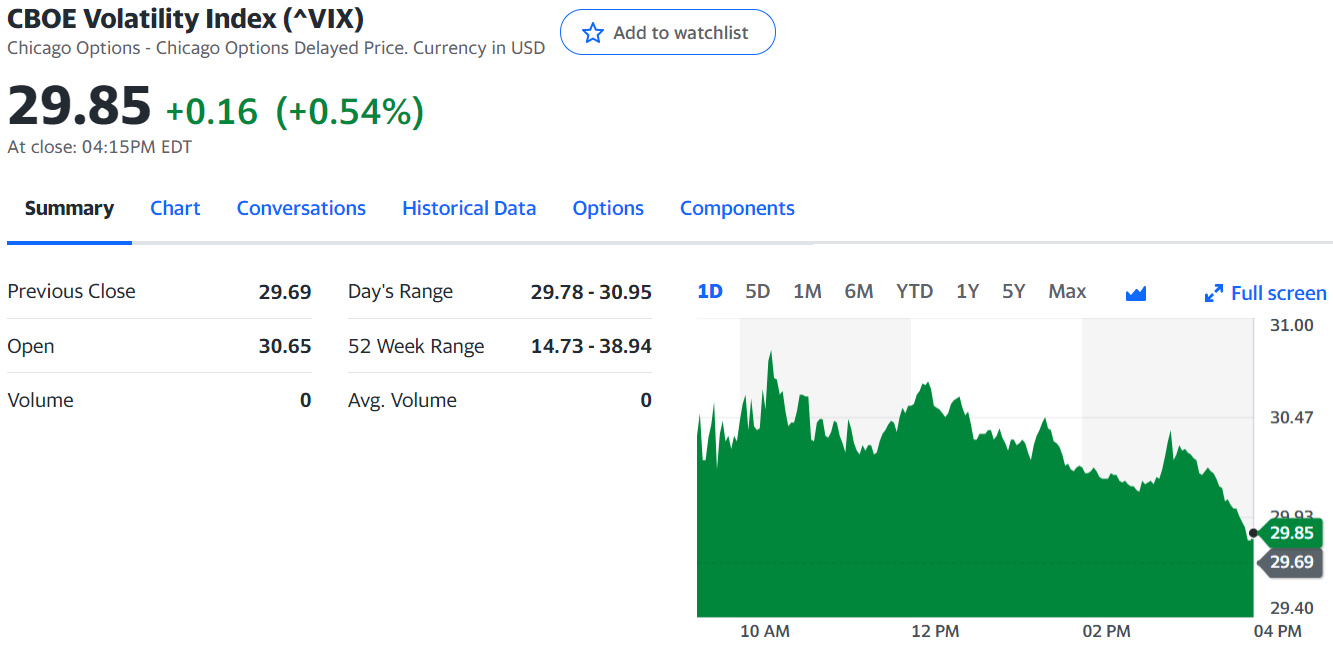This screenshot has height=645, width=1333.
Task: Click the Day's Range label
Action: pos(400,292)
